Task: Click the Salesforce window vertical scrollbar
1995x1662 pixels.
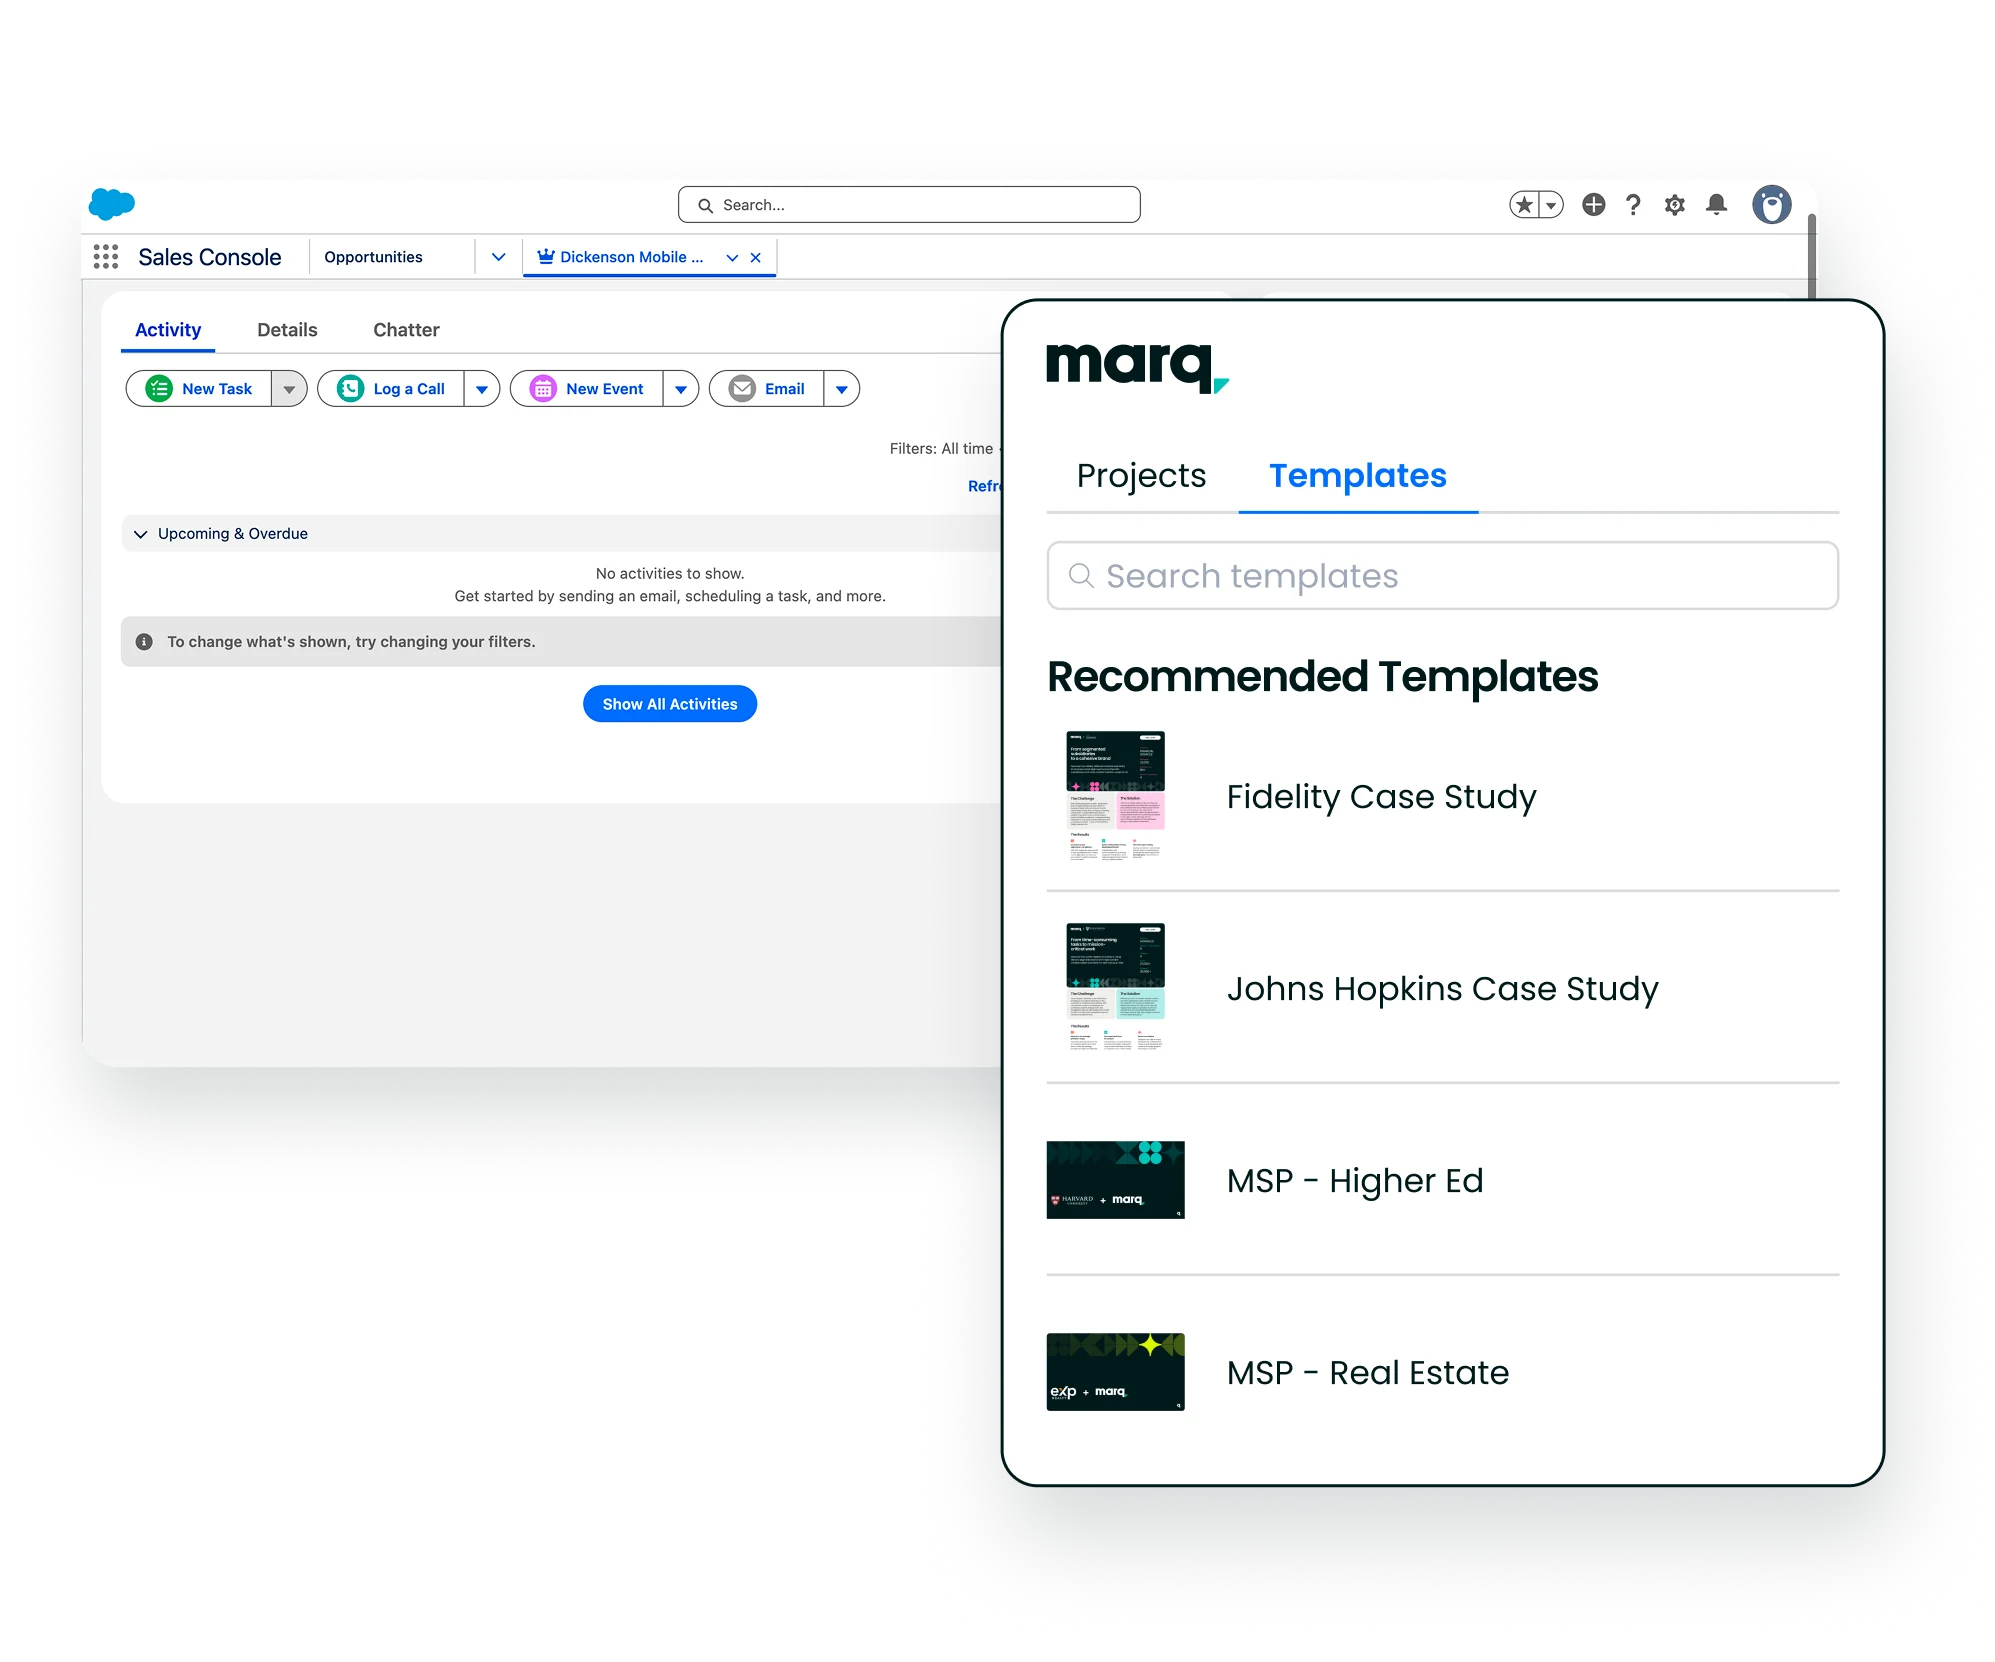Action: pos(1812,255)
